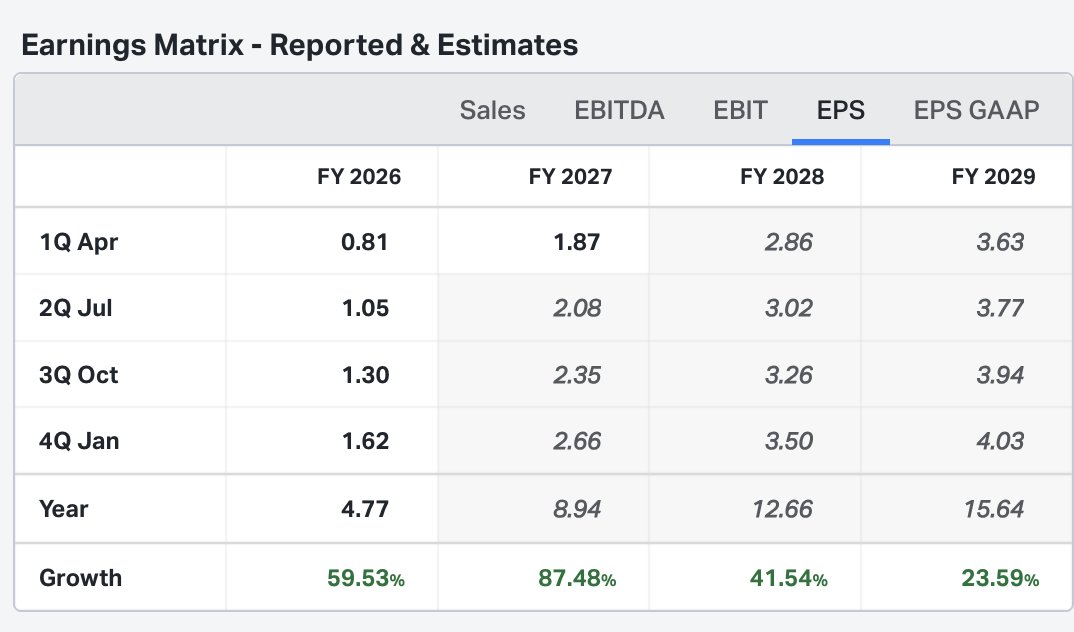
Task: Click the 3.77 estimate value
Action: click(x=1000, y=308)
